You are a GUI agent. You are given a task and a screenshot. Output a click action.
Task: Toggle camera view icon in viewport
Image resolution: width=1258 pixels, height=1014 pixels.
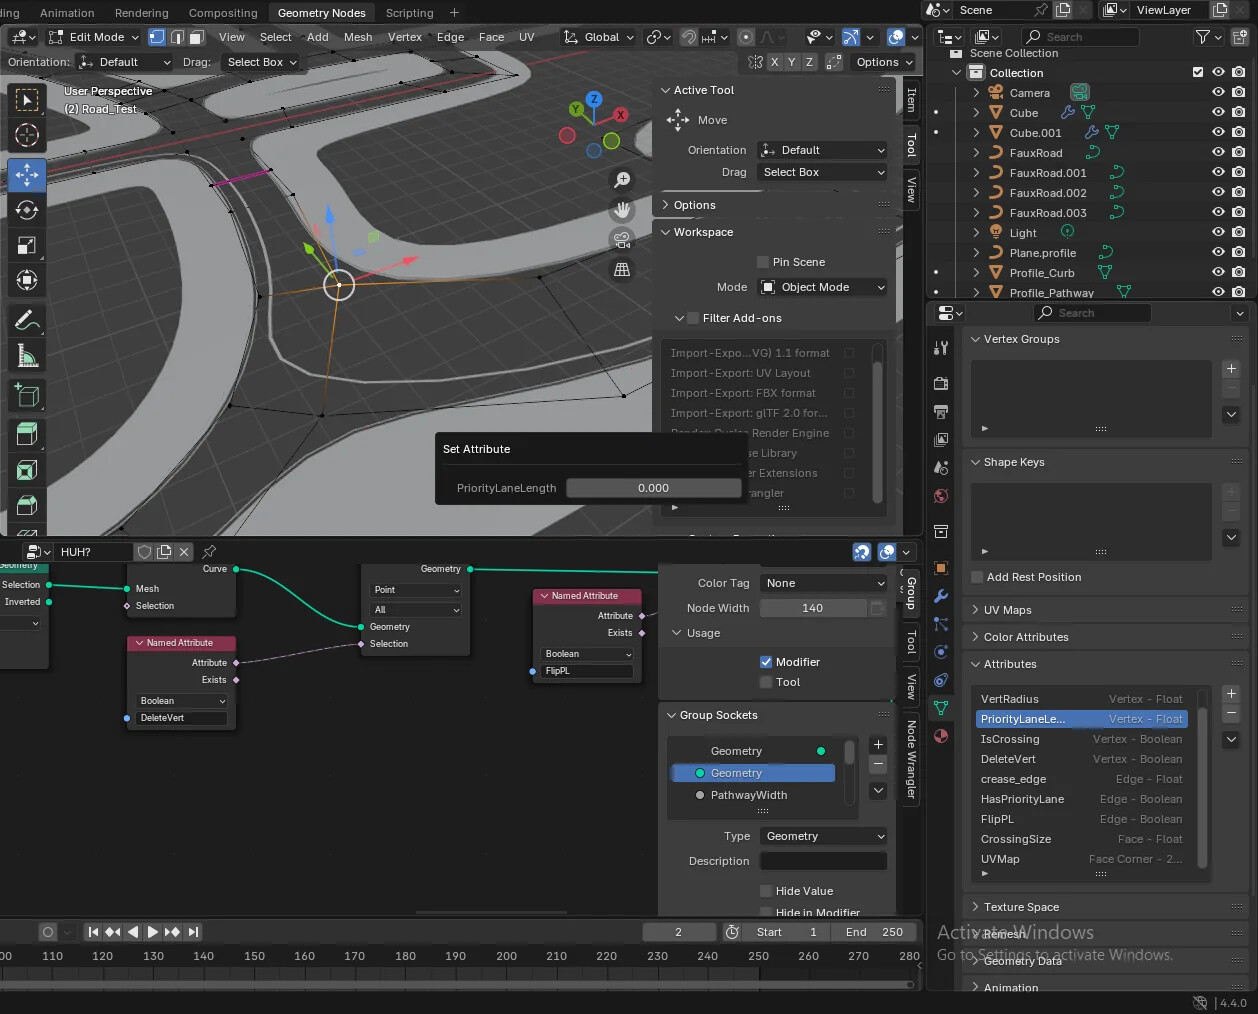[622, 240]
